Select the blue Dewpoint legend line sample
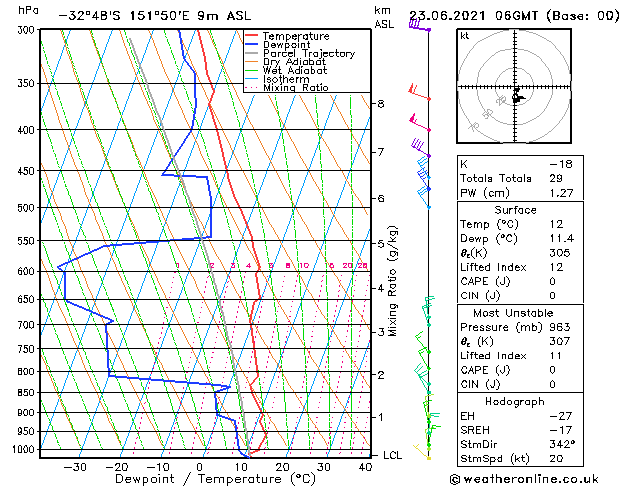 tap(252, 44)
